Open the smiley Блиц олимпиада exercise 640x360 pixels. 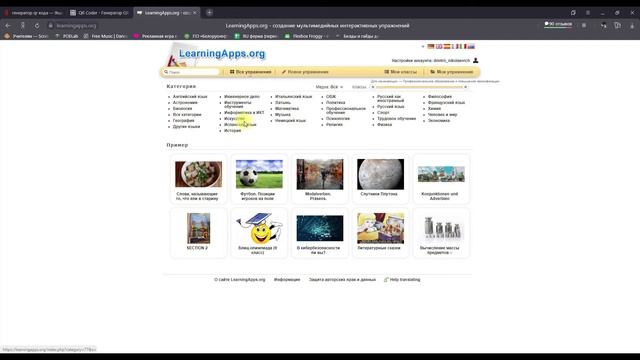(x=259, y=228)
